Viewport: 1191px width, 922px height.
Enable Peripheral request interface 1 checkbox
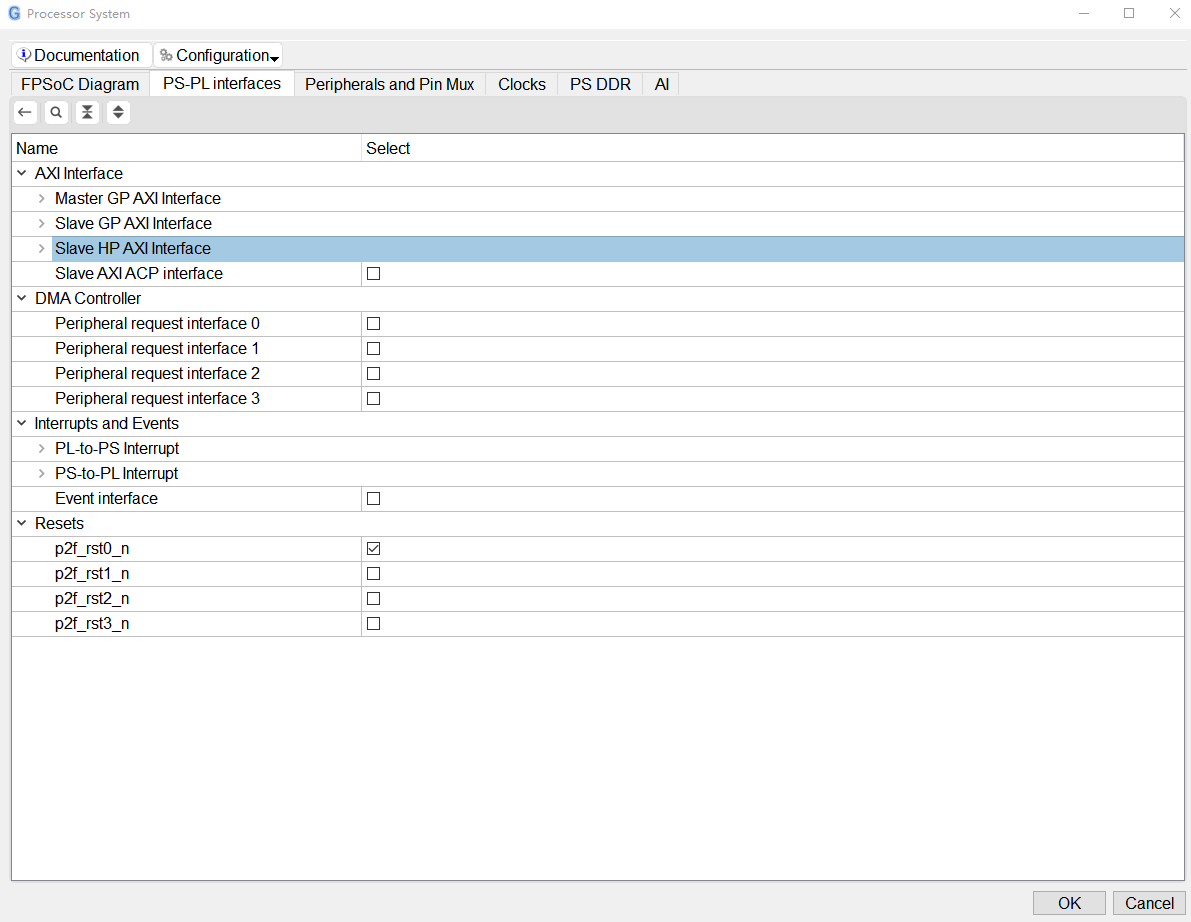[x=374, y=349]
